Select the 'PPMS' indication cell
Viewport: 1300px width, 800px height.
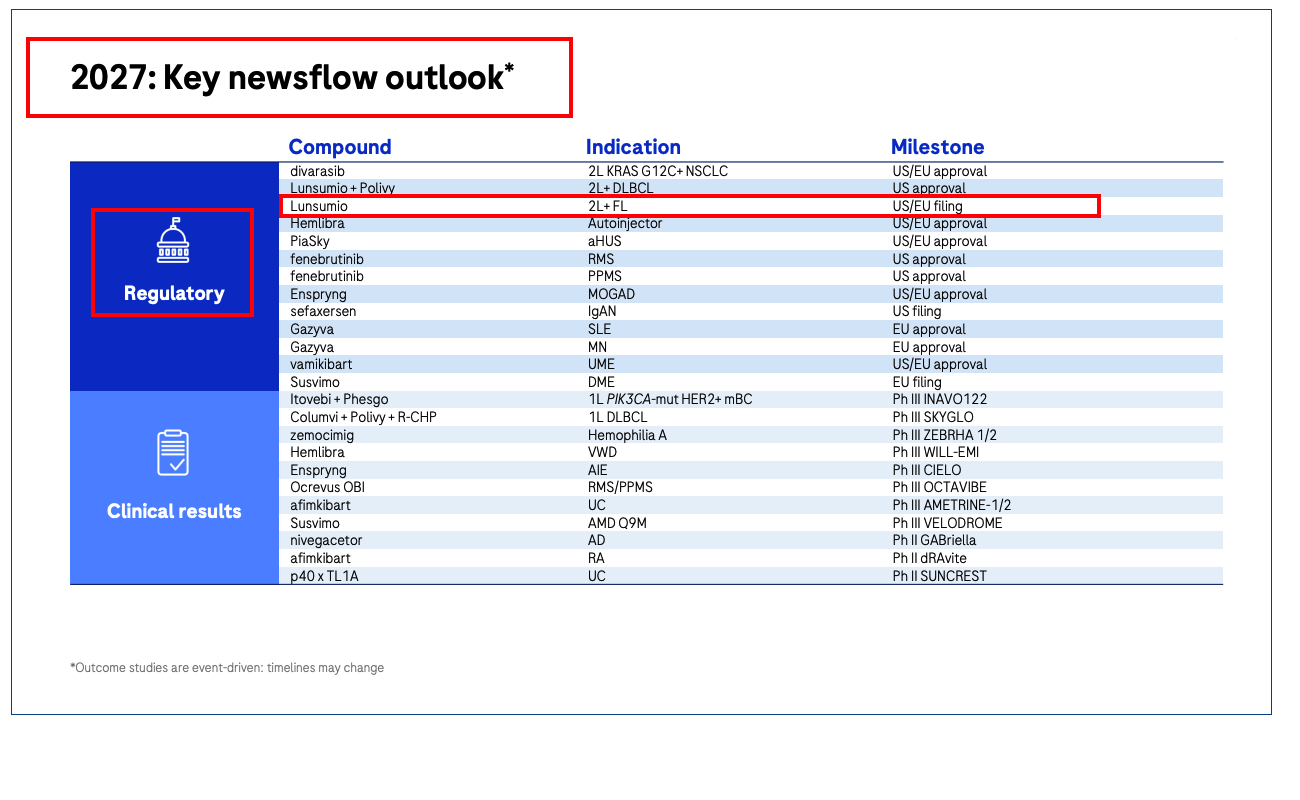pyautogui.click(x=605, y=276)
